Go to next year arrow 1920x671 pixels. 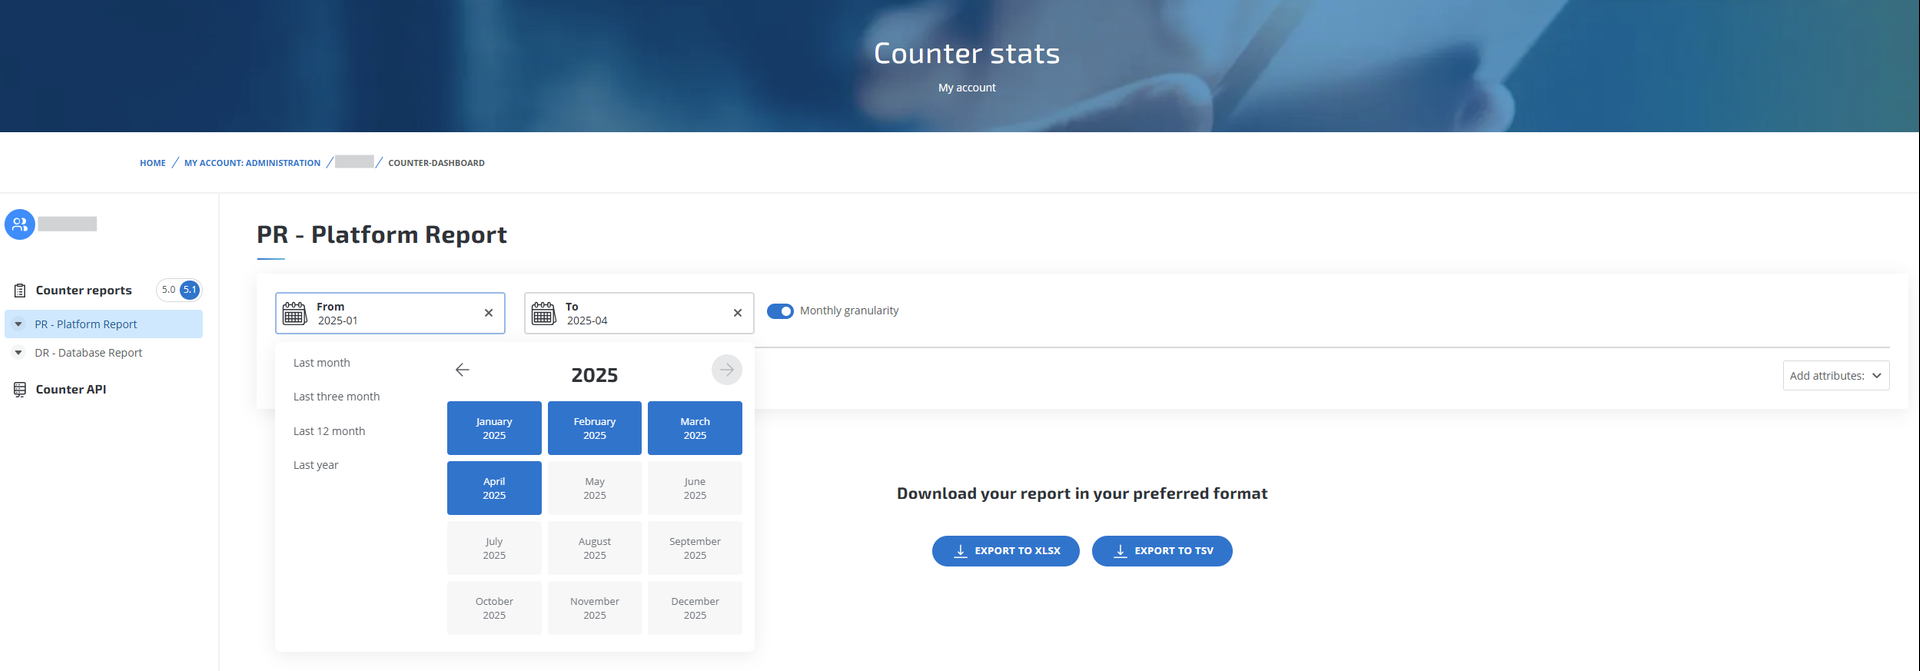coord(727,370)
